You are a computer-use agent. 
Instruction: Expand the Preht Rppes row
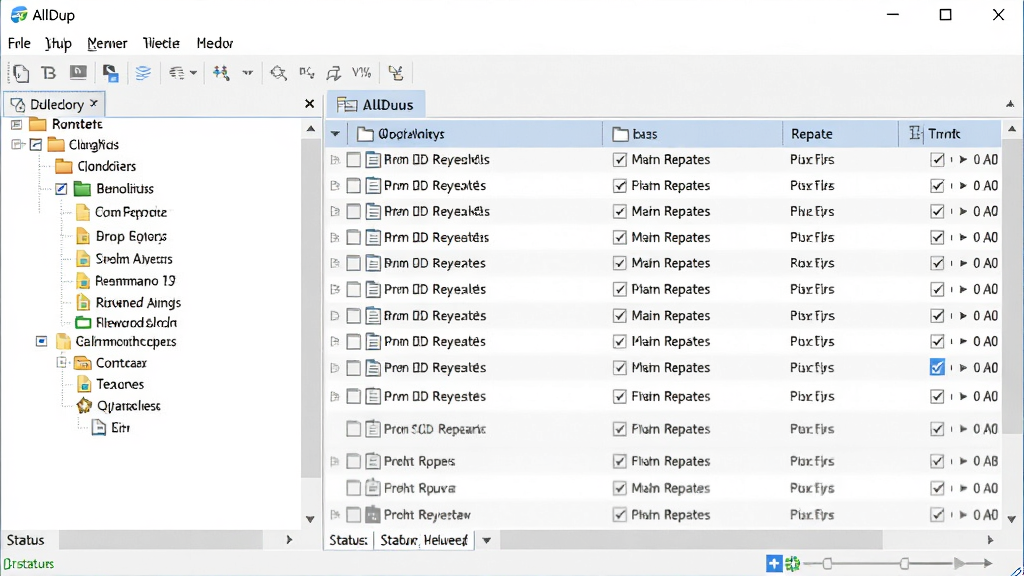point(335,461)
